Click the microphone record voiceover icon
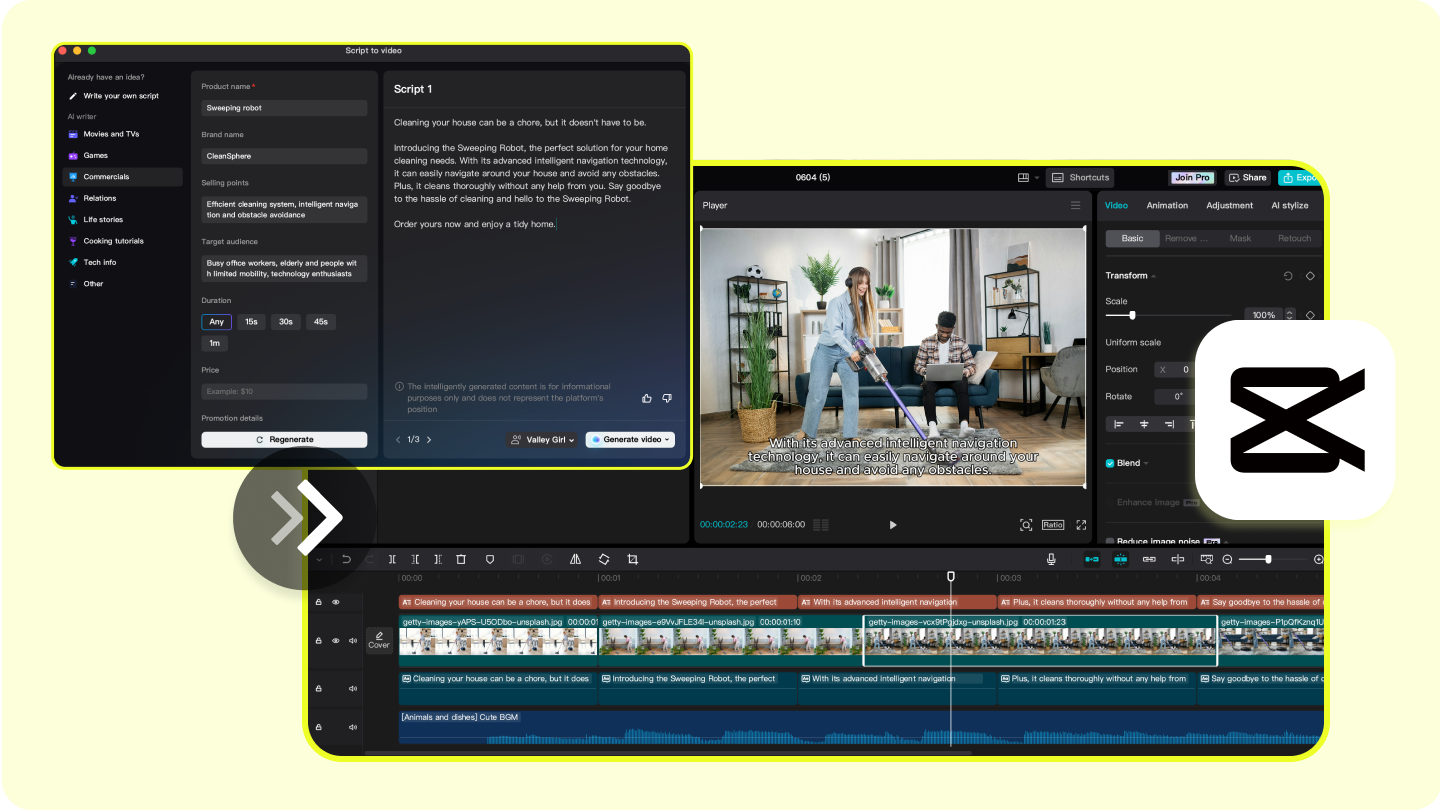This screenshot has height=810, width=1440. [1051, 559]
